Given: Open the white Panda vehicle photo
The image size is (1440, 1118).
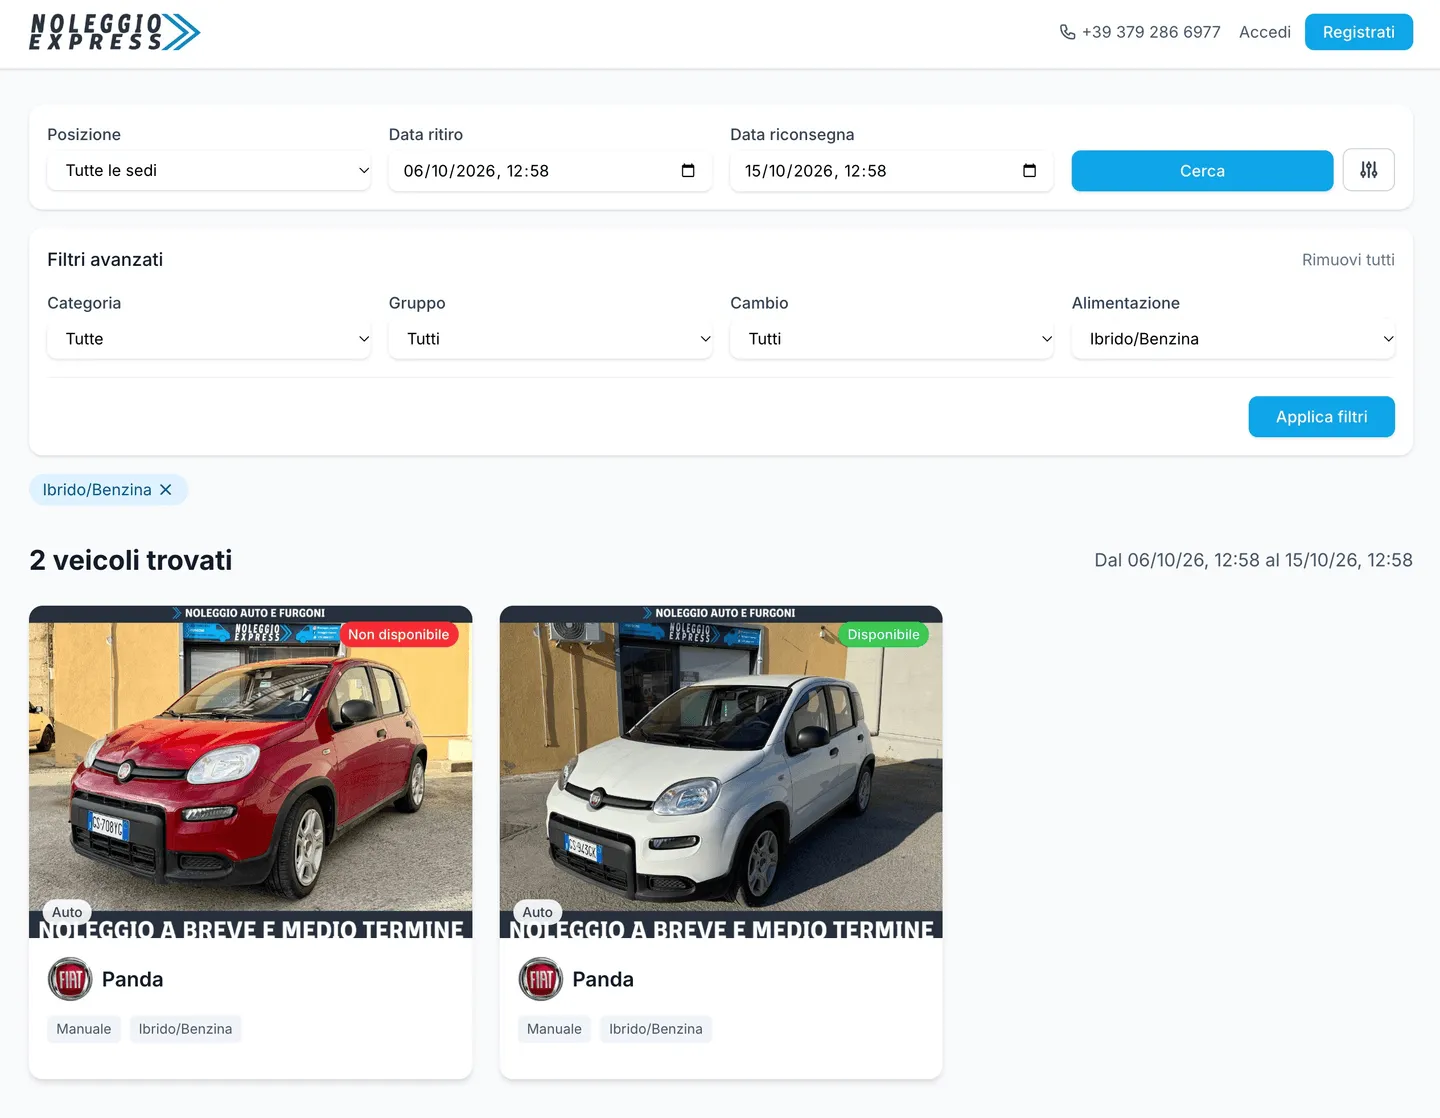Looking at the screenshot, I should (721, 772).
